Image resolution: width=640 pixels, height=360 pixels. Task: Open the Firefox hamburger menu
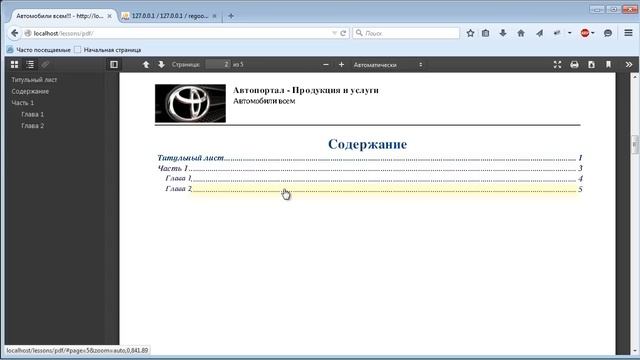pos(629,33)
